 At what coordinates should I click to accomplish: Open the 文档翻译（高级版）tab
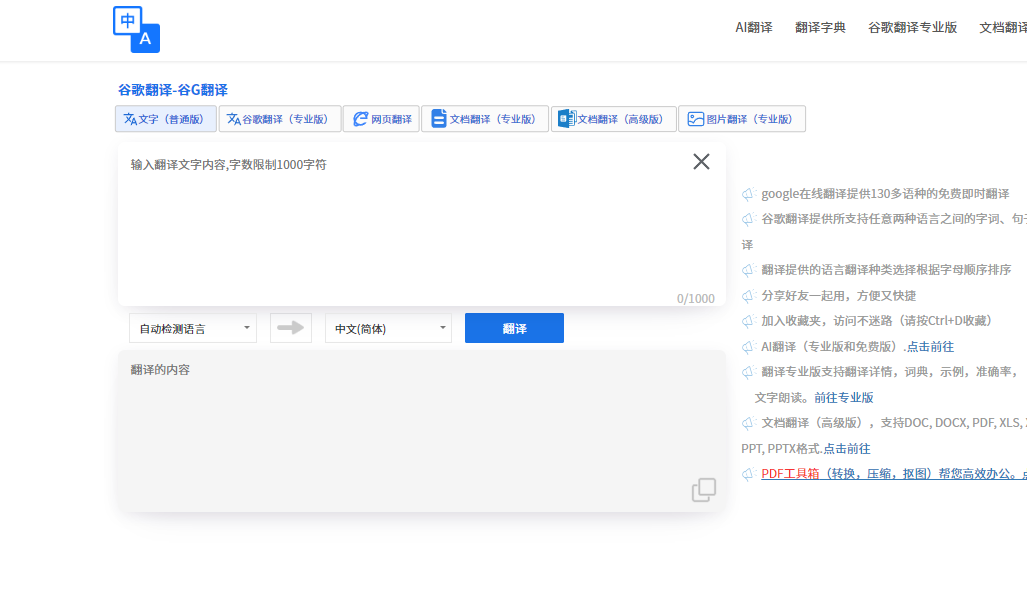coord(613,119)
